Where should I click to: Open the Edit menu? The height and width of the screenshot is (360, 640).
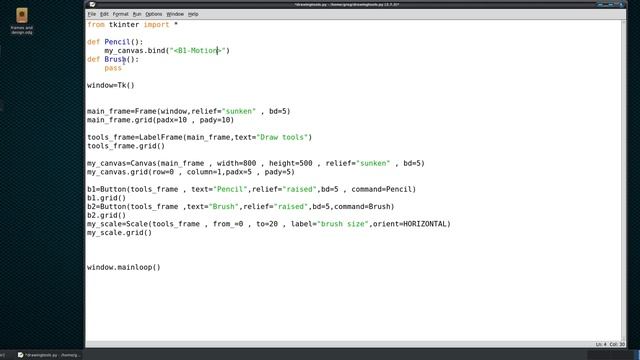[x=104, y=14]
